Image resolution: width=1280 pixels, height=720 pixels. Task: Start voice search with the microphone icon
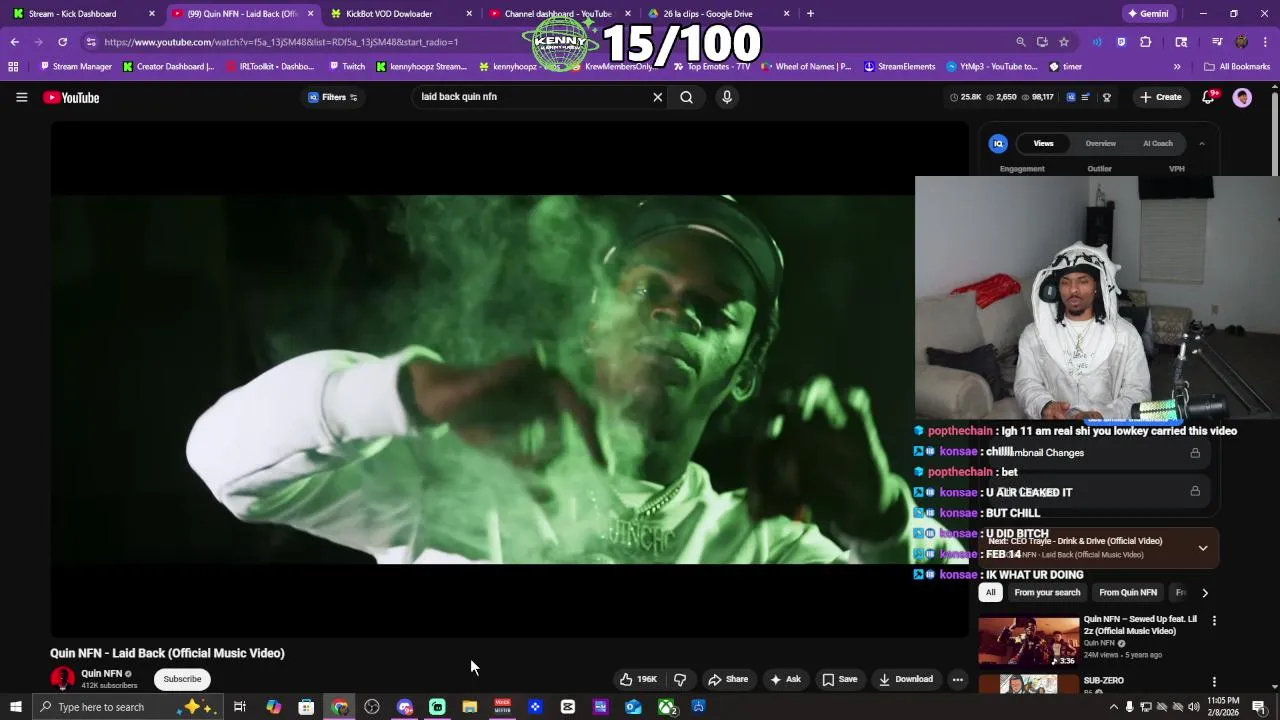[x=727, y=97]
